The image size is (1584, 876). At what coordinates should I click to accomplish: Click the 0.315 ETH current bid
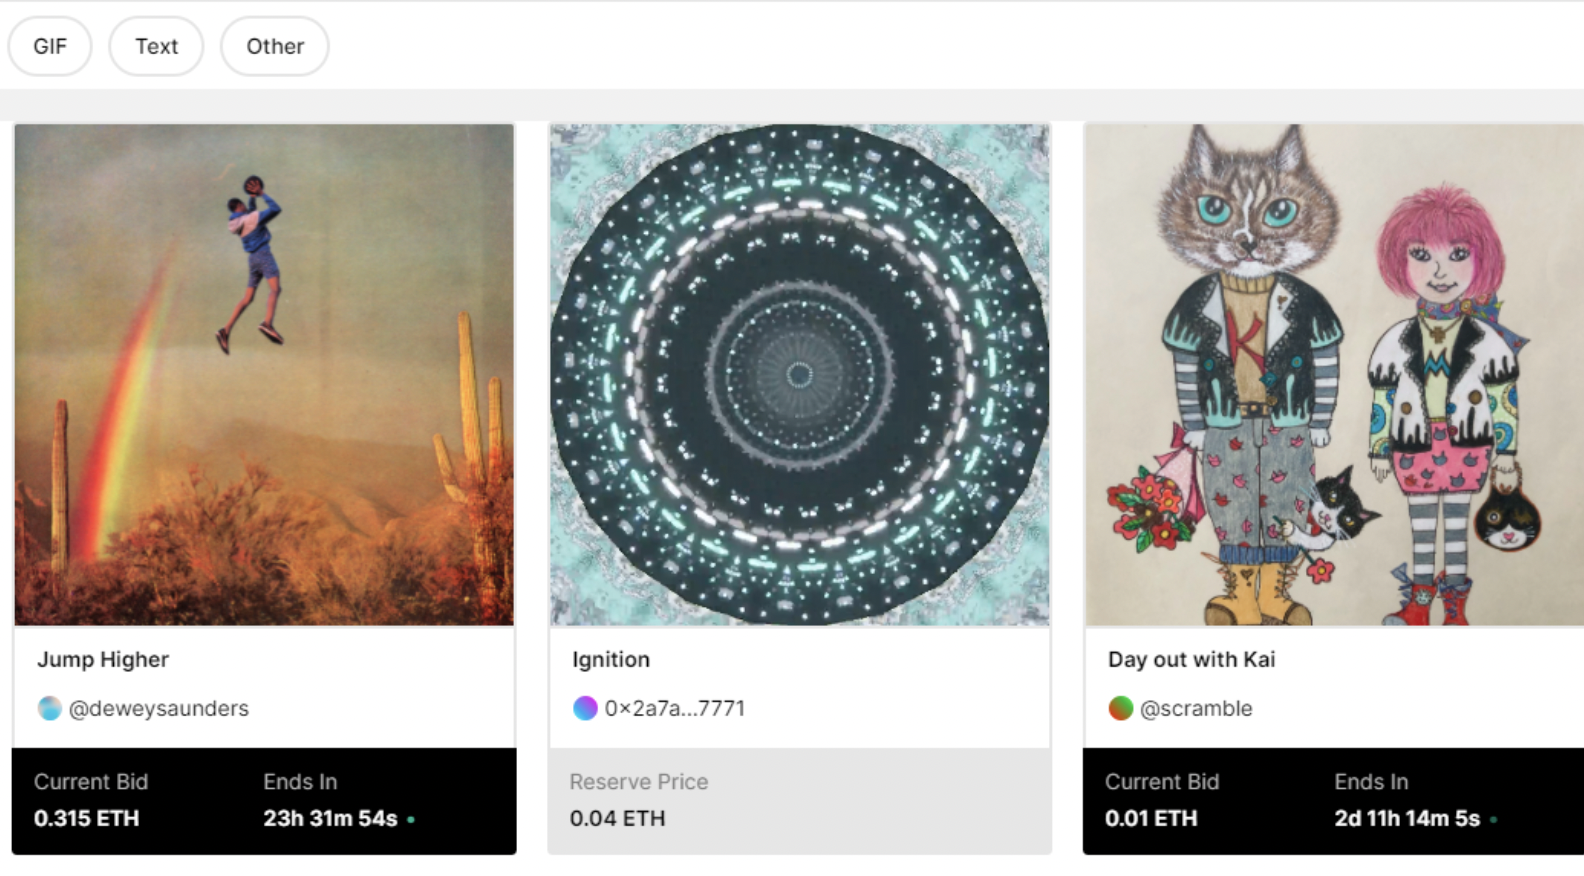(86, 819)
